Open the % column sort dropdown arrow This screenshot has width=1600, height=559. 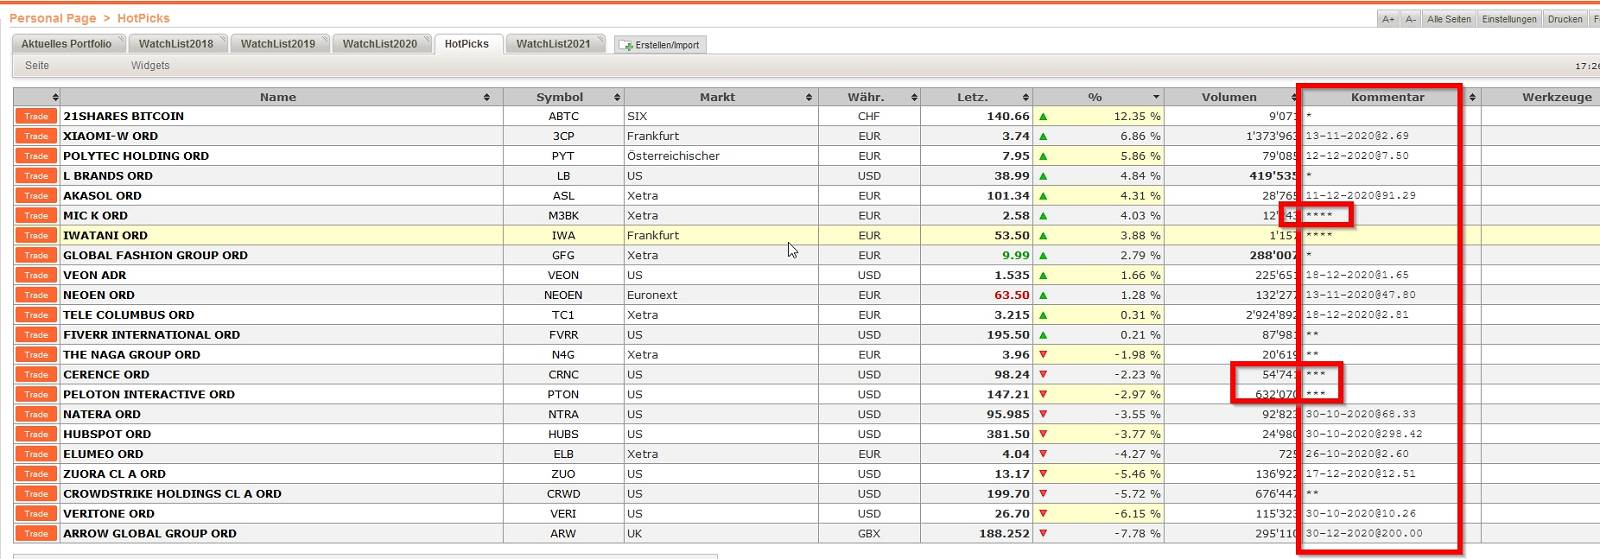pyautogui.click(x=1157, y=97)
